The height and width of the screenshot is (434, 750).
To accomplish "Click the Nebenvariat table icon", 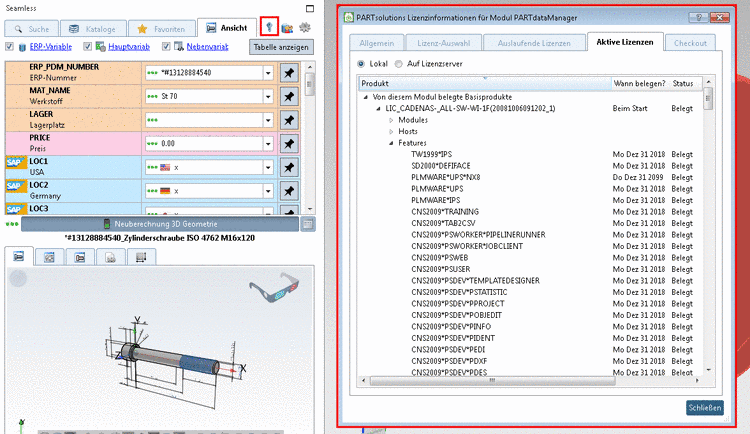I will point(179,46).
